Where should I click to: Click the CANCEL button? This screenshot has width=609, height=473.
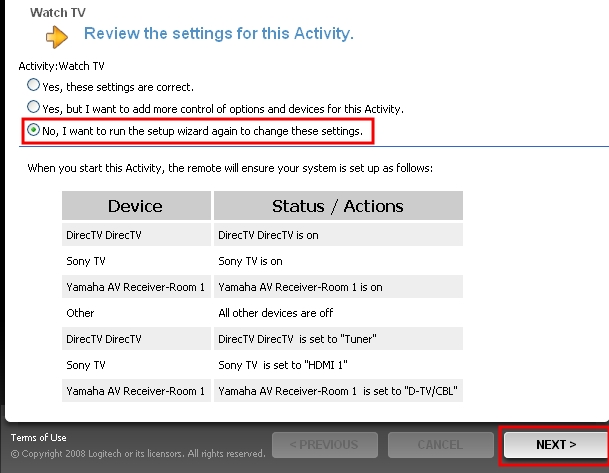[x=440, y=445]
